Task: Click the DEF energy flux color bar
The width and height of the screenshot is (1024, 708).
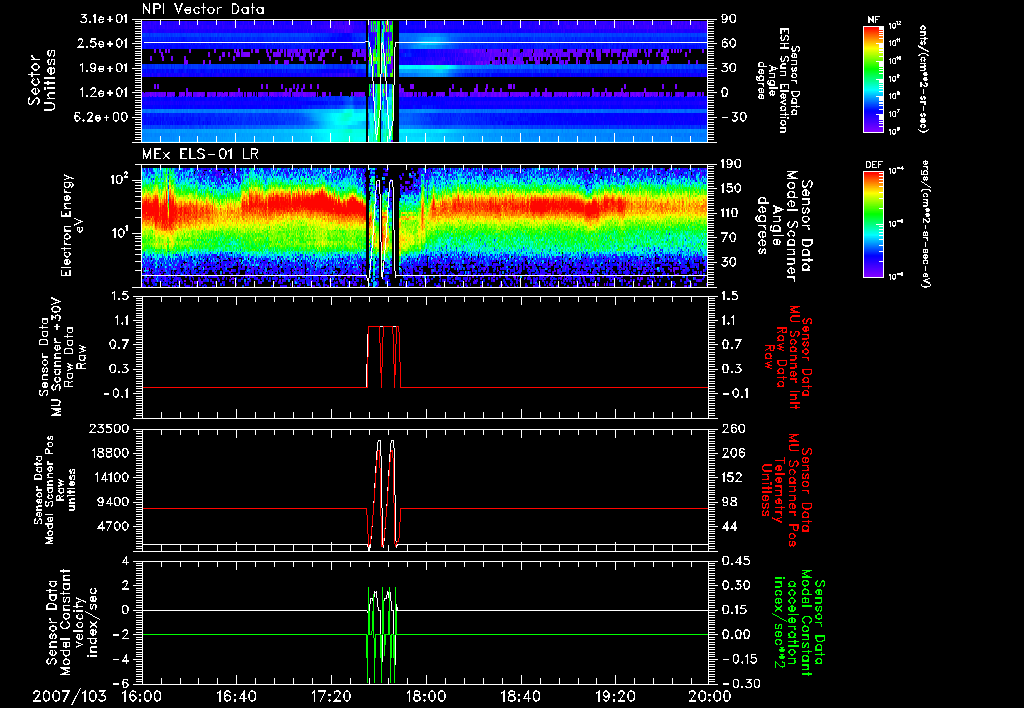Action: [874, 224]
